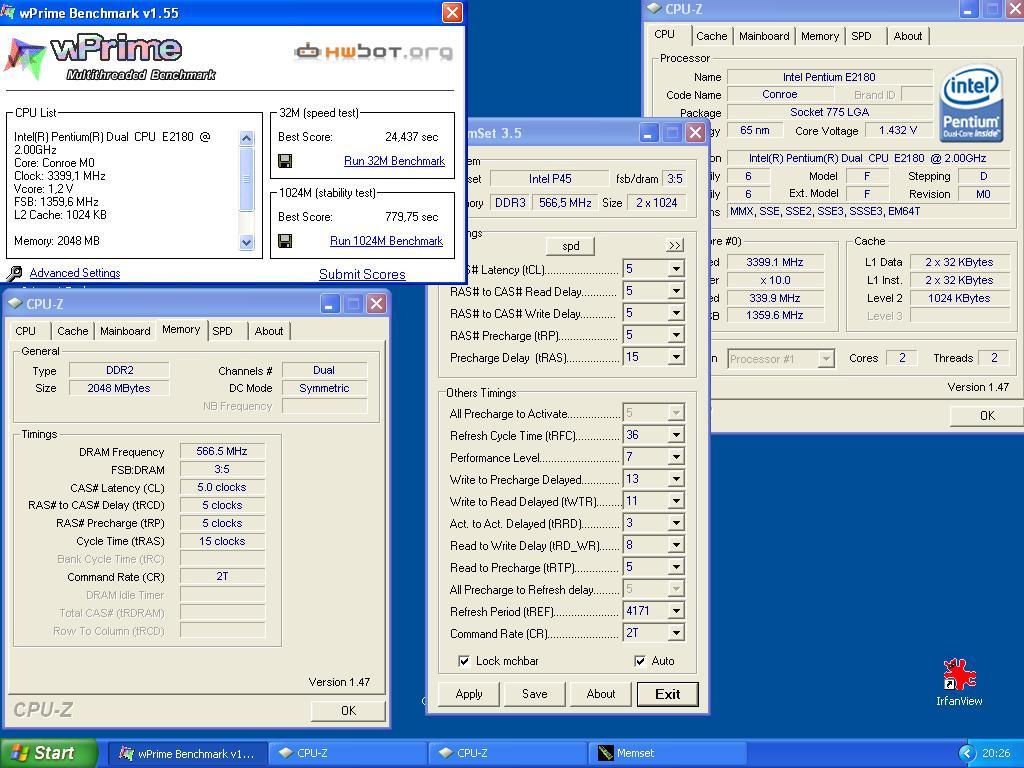Click the wPrime logo image
Screen dimensions: 1024x768
pos(110,57)
